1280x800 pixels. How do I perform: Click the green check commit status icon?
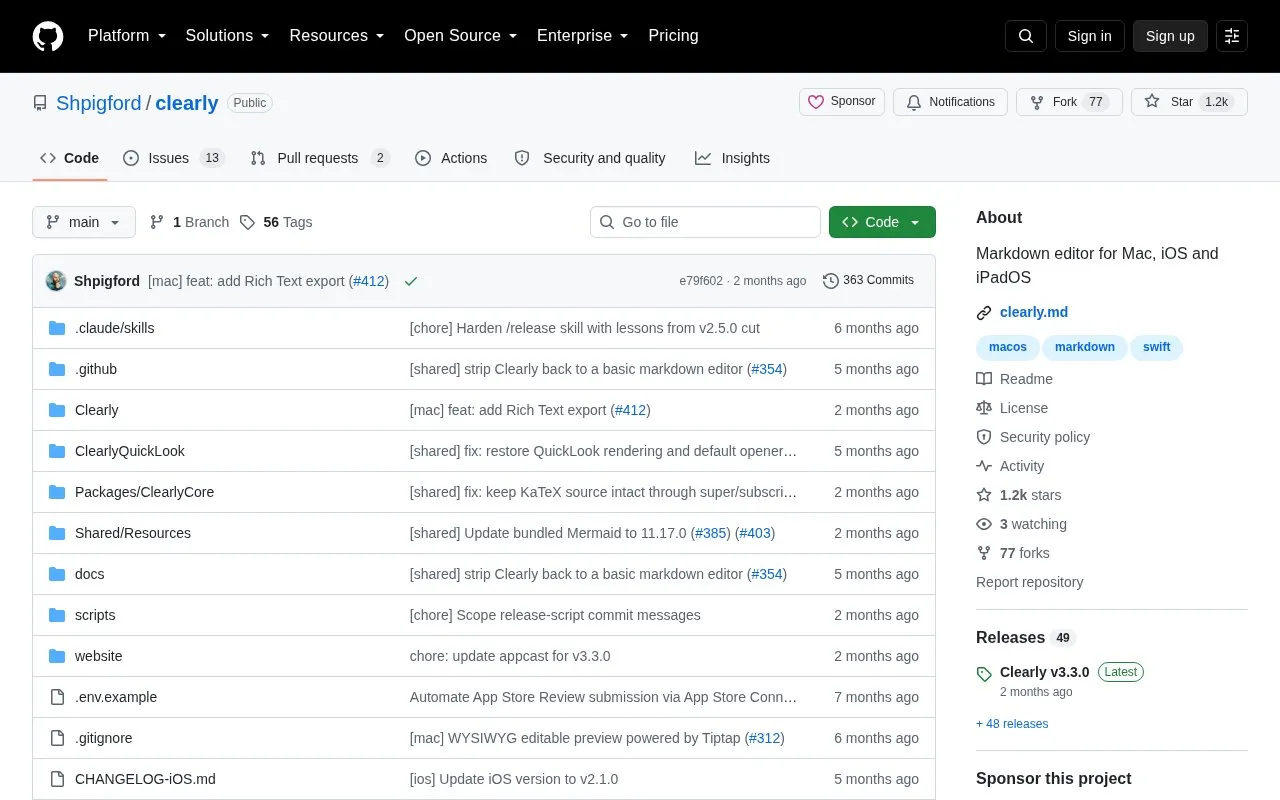point(411,281)
